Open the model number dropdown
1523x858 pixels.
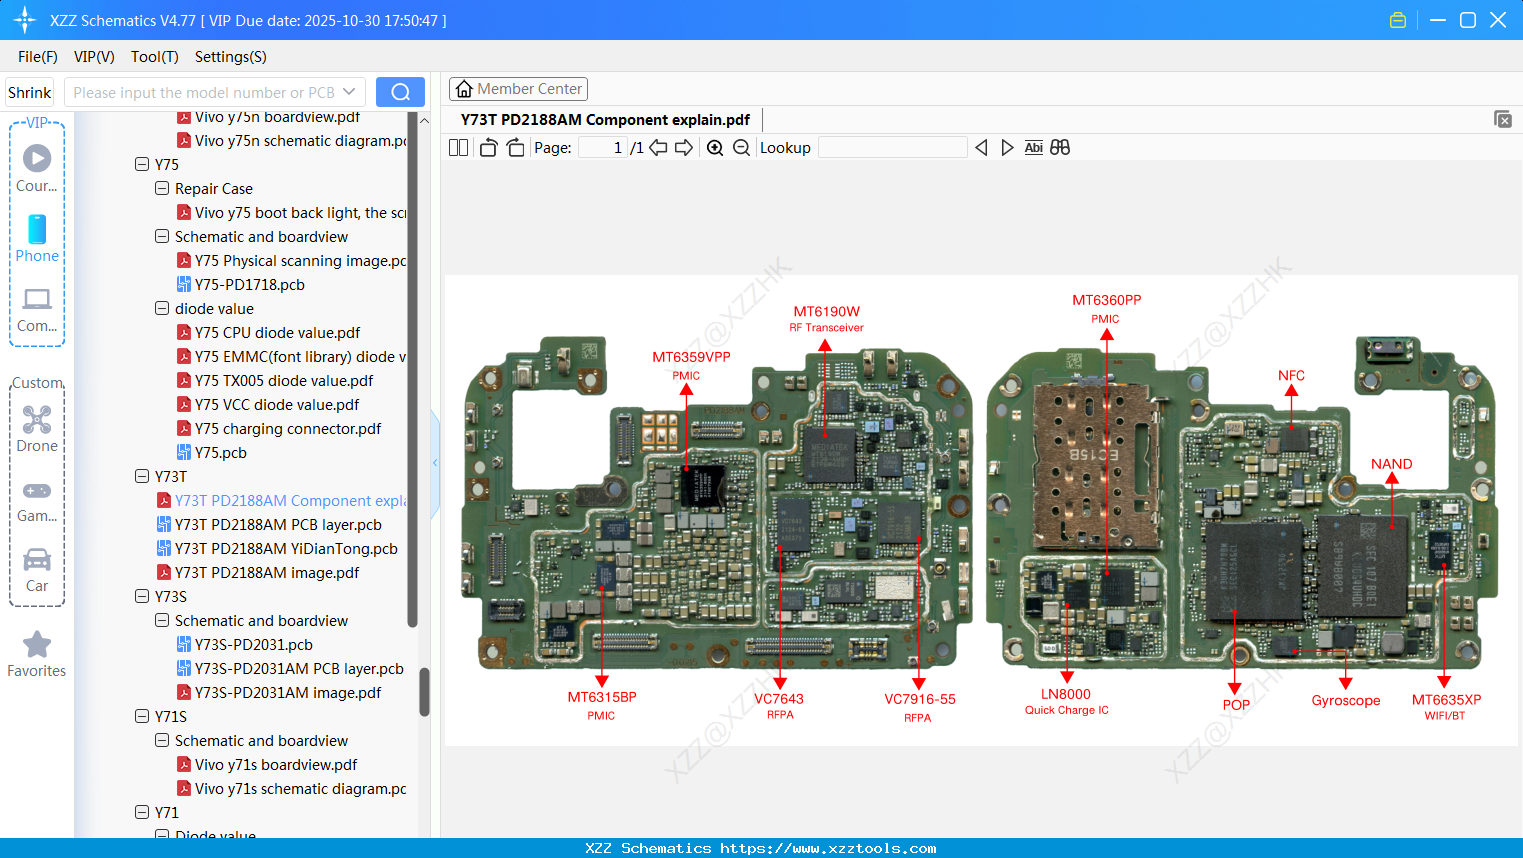point(351,91)
